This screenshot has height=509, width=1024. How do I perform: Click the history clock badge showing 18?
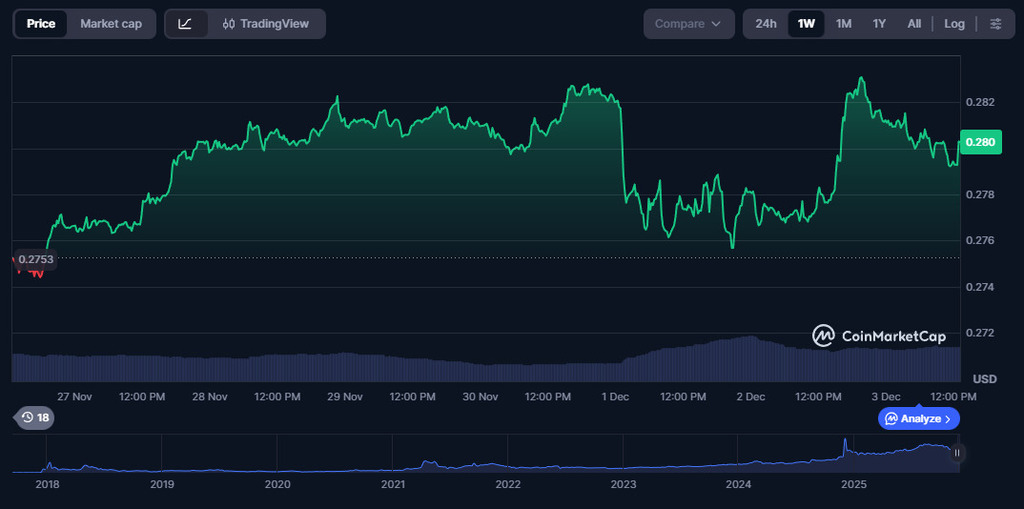[x=34, y=418]
